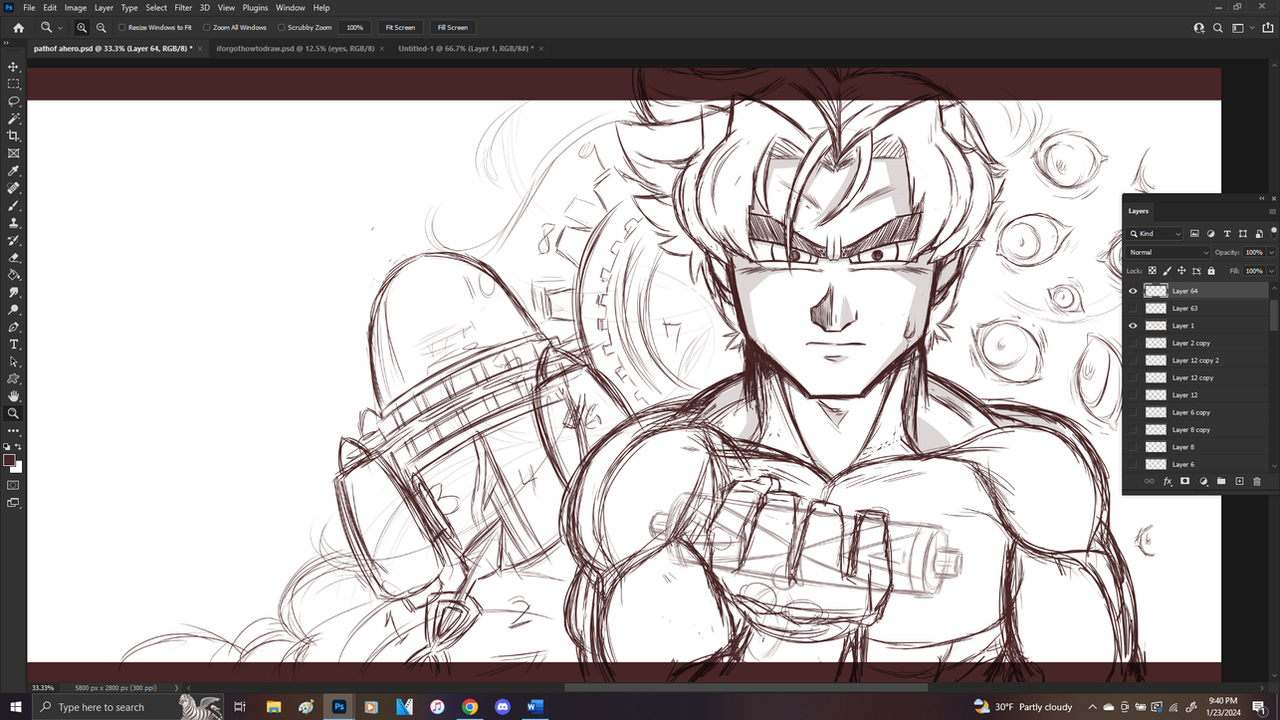Image resolution: width=1280 pixels, height=720 pixels.
Task: Select the Pen tool
Action: (13, 327)
